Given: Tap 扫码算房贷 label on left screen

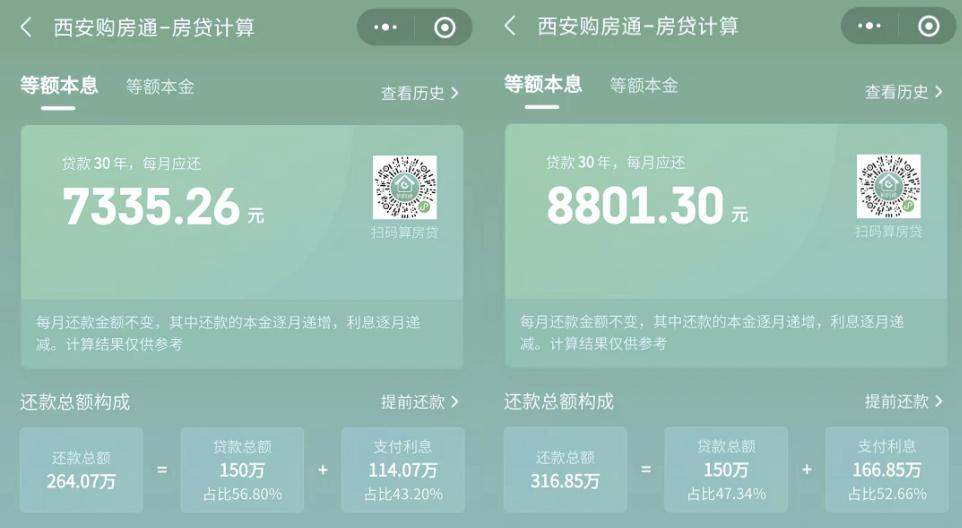Looking at the screenshot, I should pyautogui.click(x=405, y=232).
